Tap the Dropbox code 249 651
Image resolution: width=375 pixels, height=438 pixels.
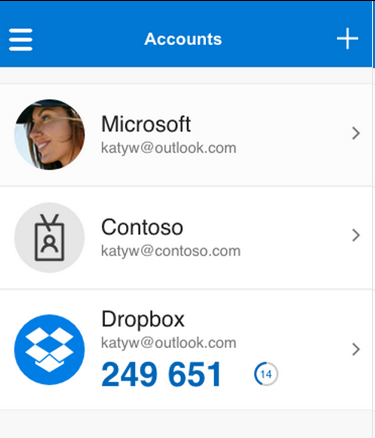161,374
